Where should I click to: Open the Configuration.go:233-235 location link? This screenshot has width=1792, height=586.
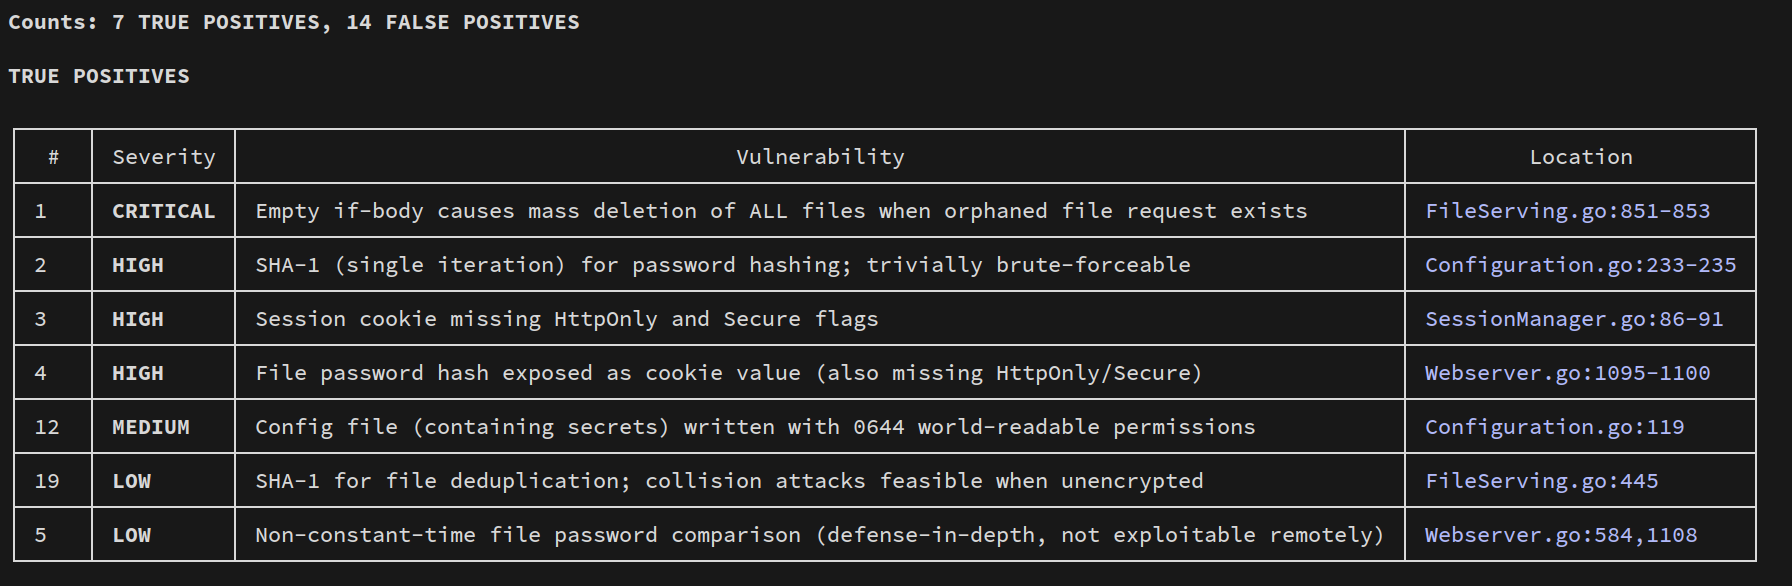click(1580, 265)
